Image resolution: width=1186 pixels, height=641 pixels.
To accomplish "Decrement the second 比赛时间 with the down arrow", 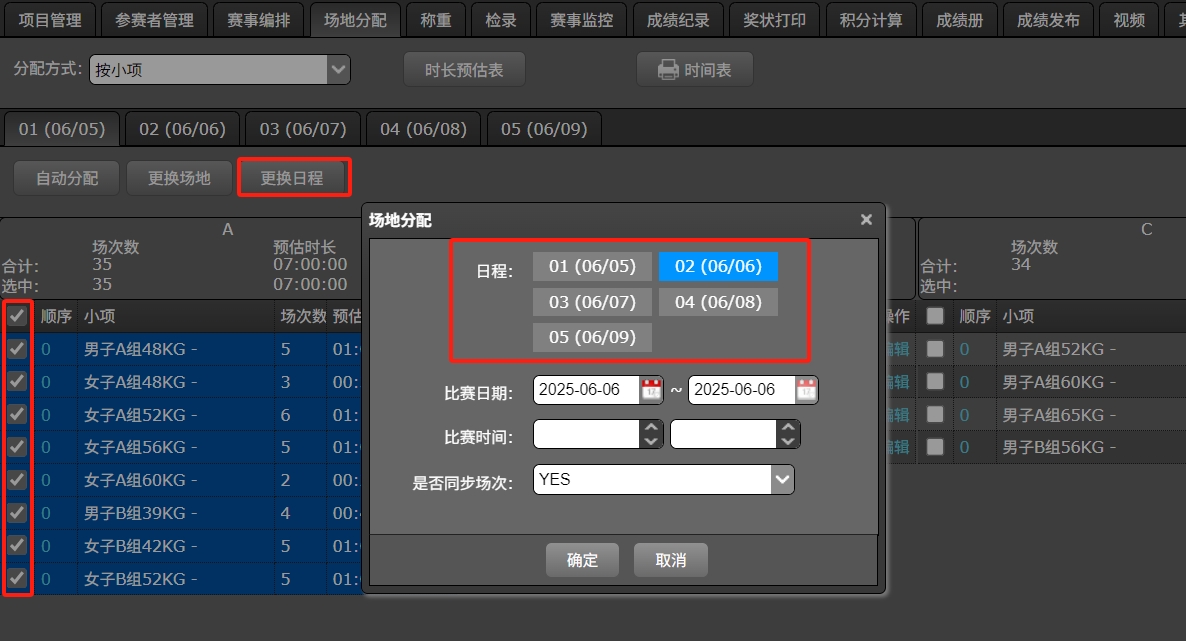I will [x=789, y=440].
